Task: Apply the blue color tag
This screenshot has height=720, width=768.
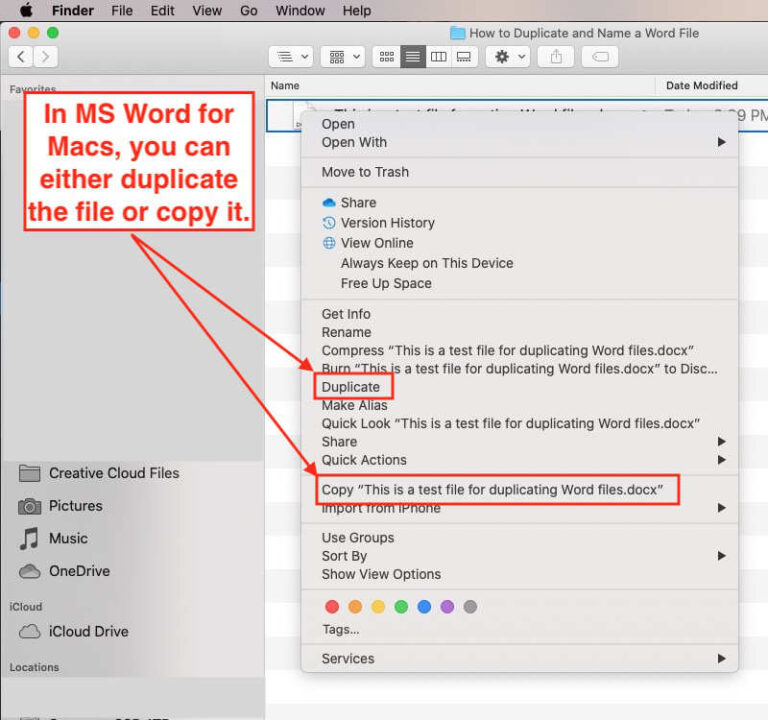Action: click(x=424, y=607)
